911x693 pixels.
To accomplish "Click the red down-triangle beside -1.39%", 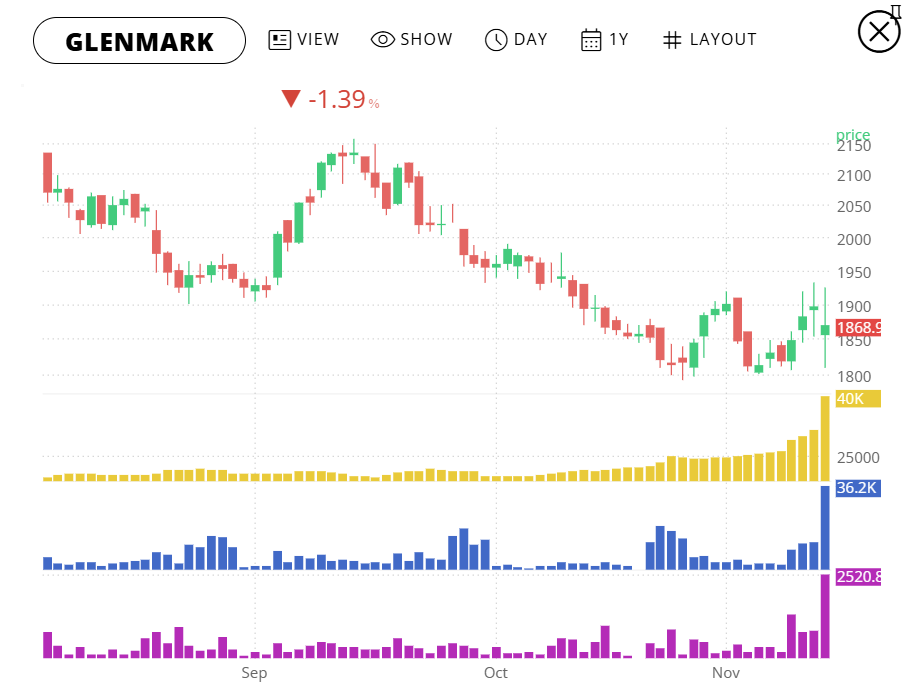I will pos(291,98).
